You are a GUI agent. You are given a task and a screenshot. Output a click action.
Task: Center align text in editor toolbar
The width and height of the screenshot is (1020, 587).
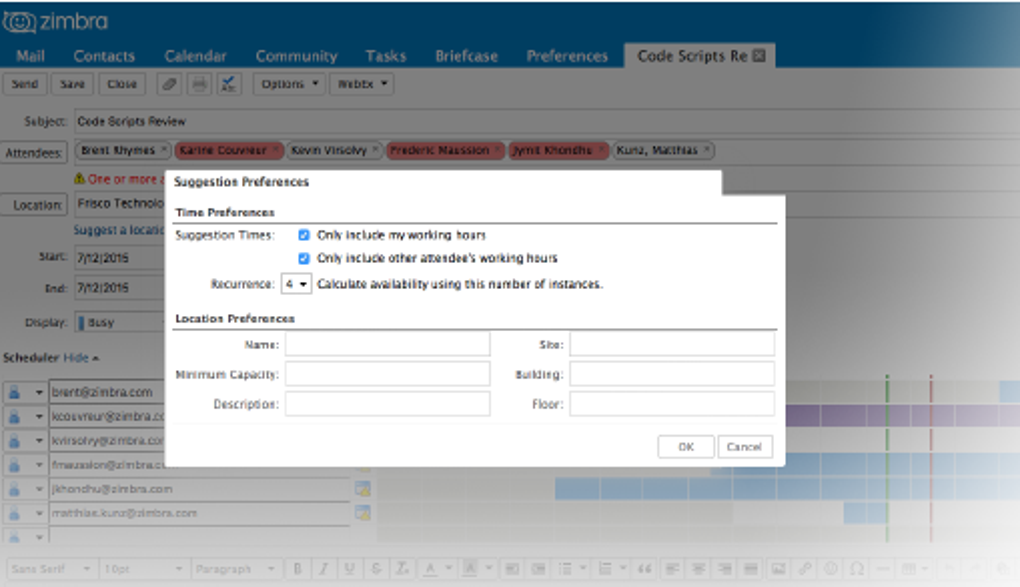pyautogui.click(x=699, y=569)
